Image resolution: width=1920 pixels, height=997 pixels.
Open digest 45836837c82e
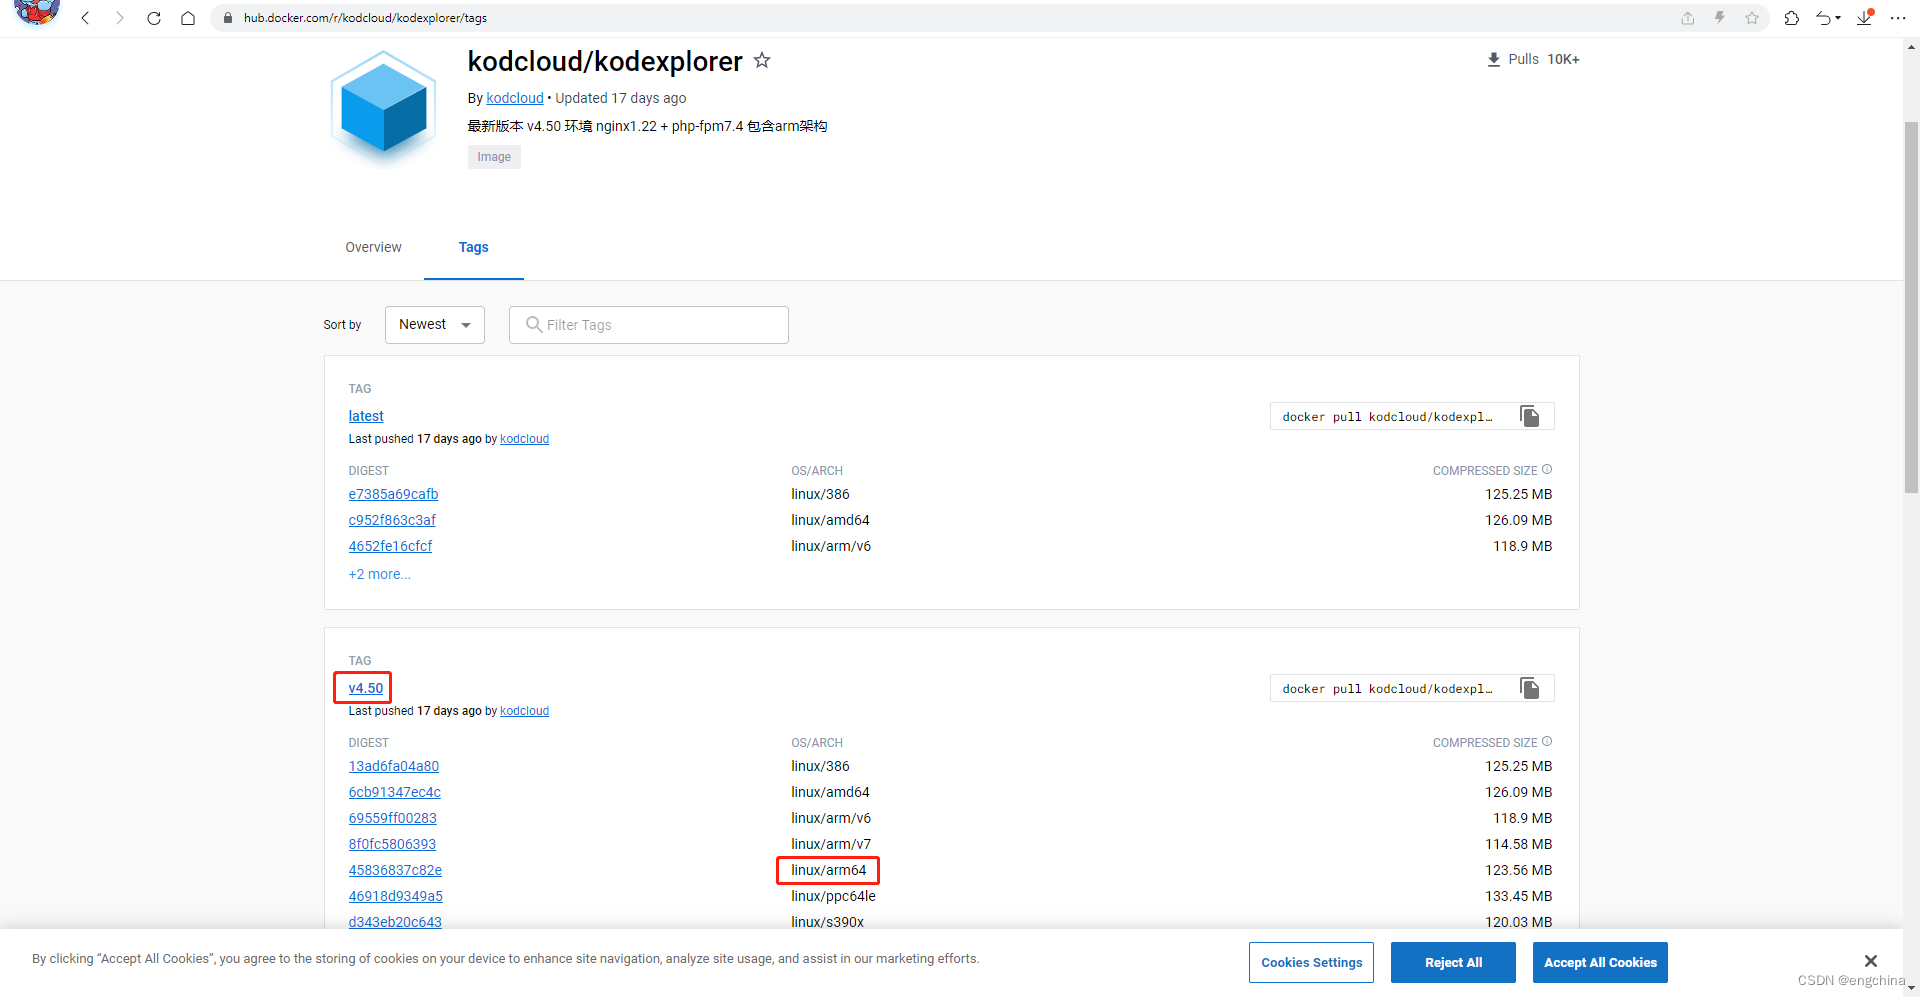click(x=395, y=870)
